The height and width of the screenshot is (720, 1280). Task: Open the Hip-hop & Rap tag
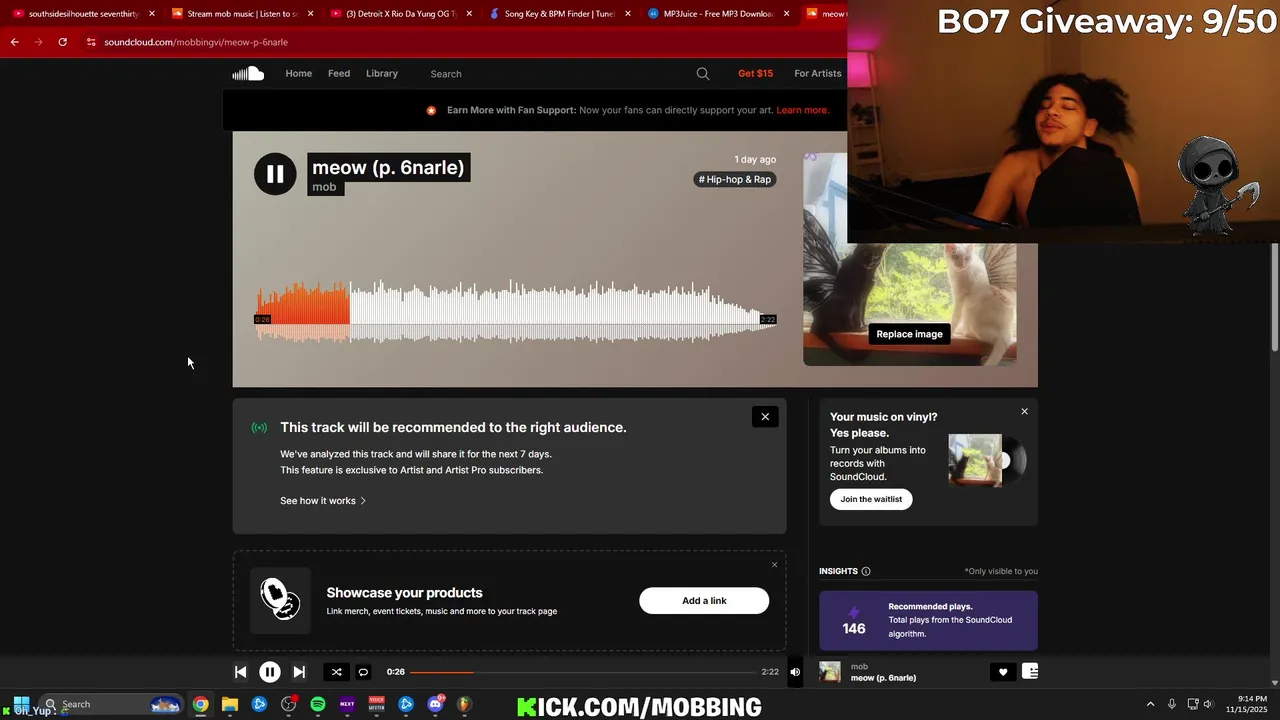[x=735, y=179]
